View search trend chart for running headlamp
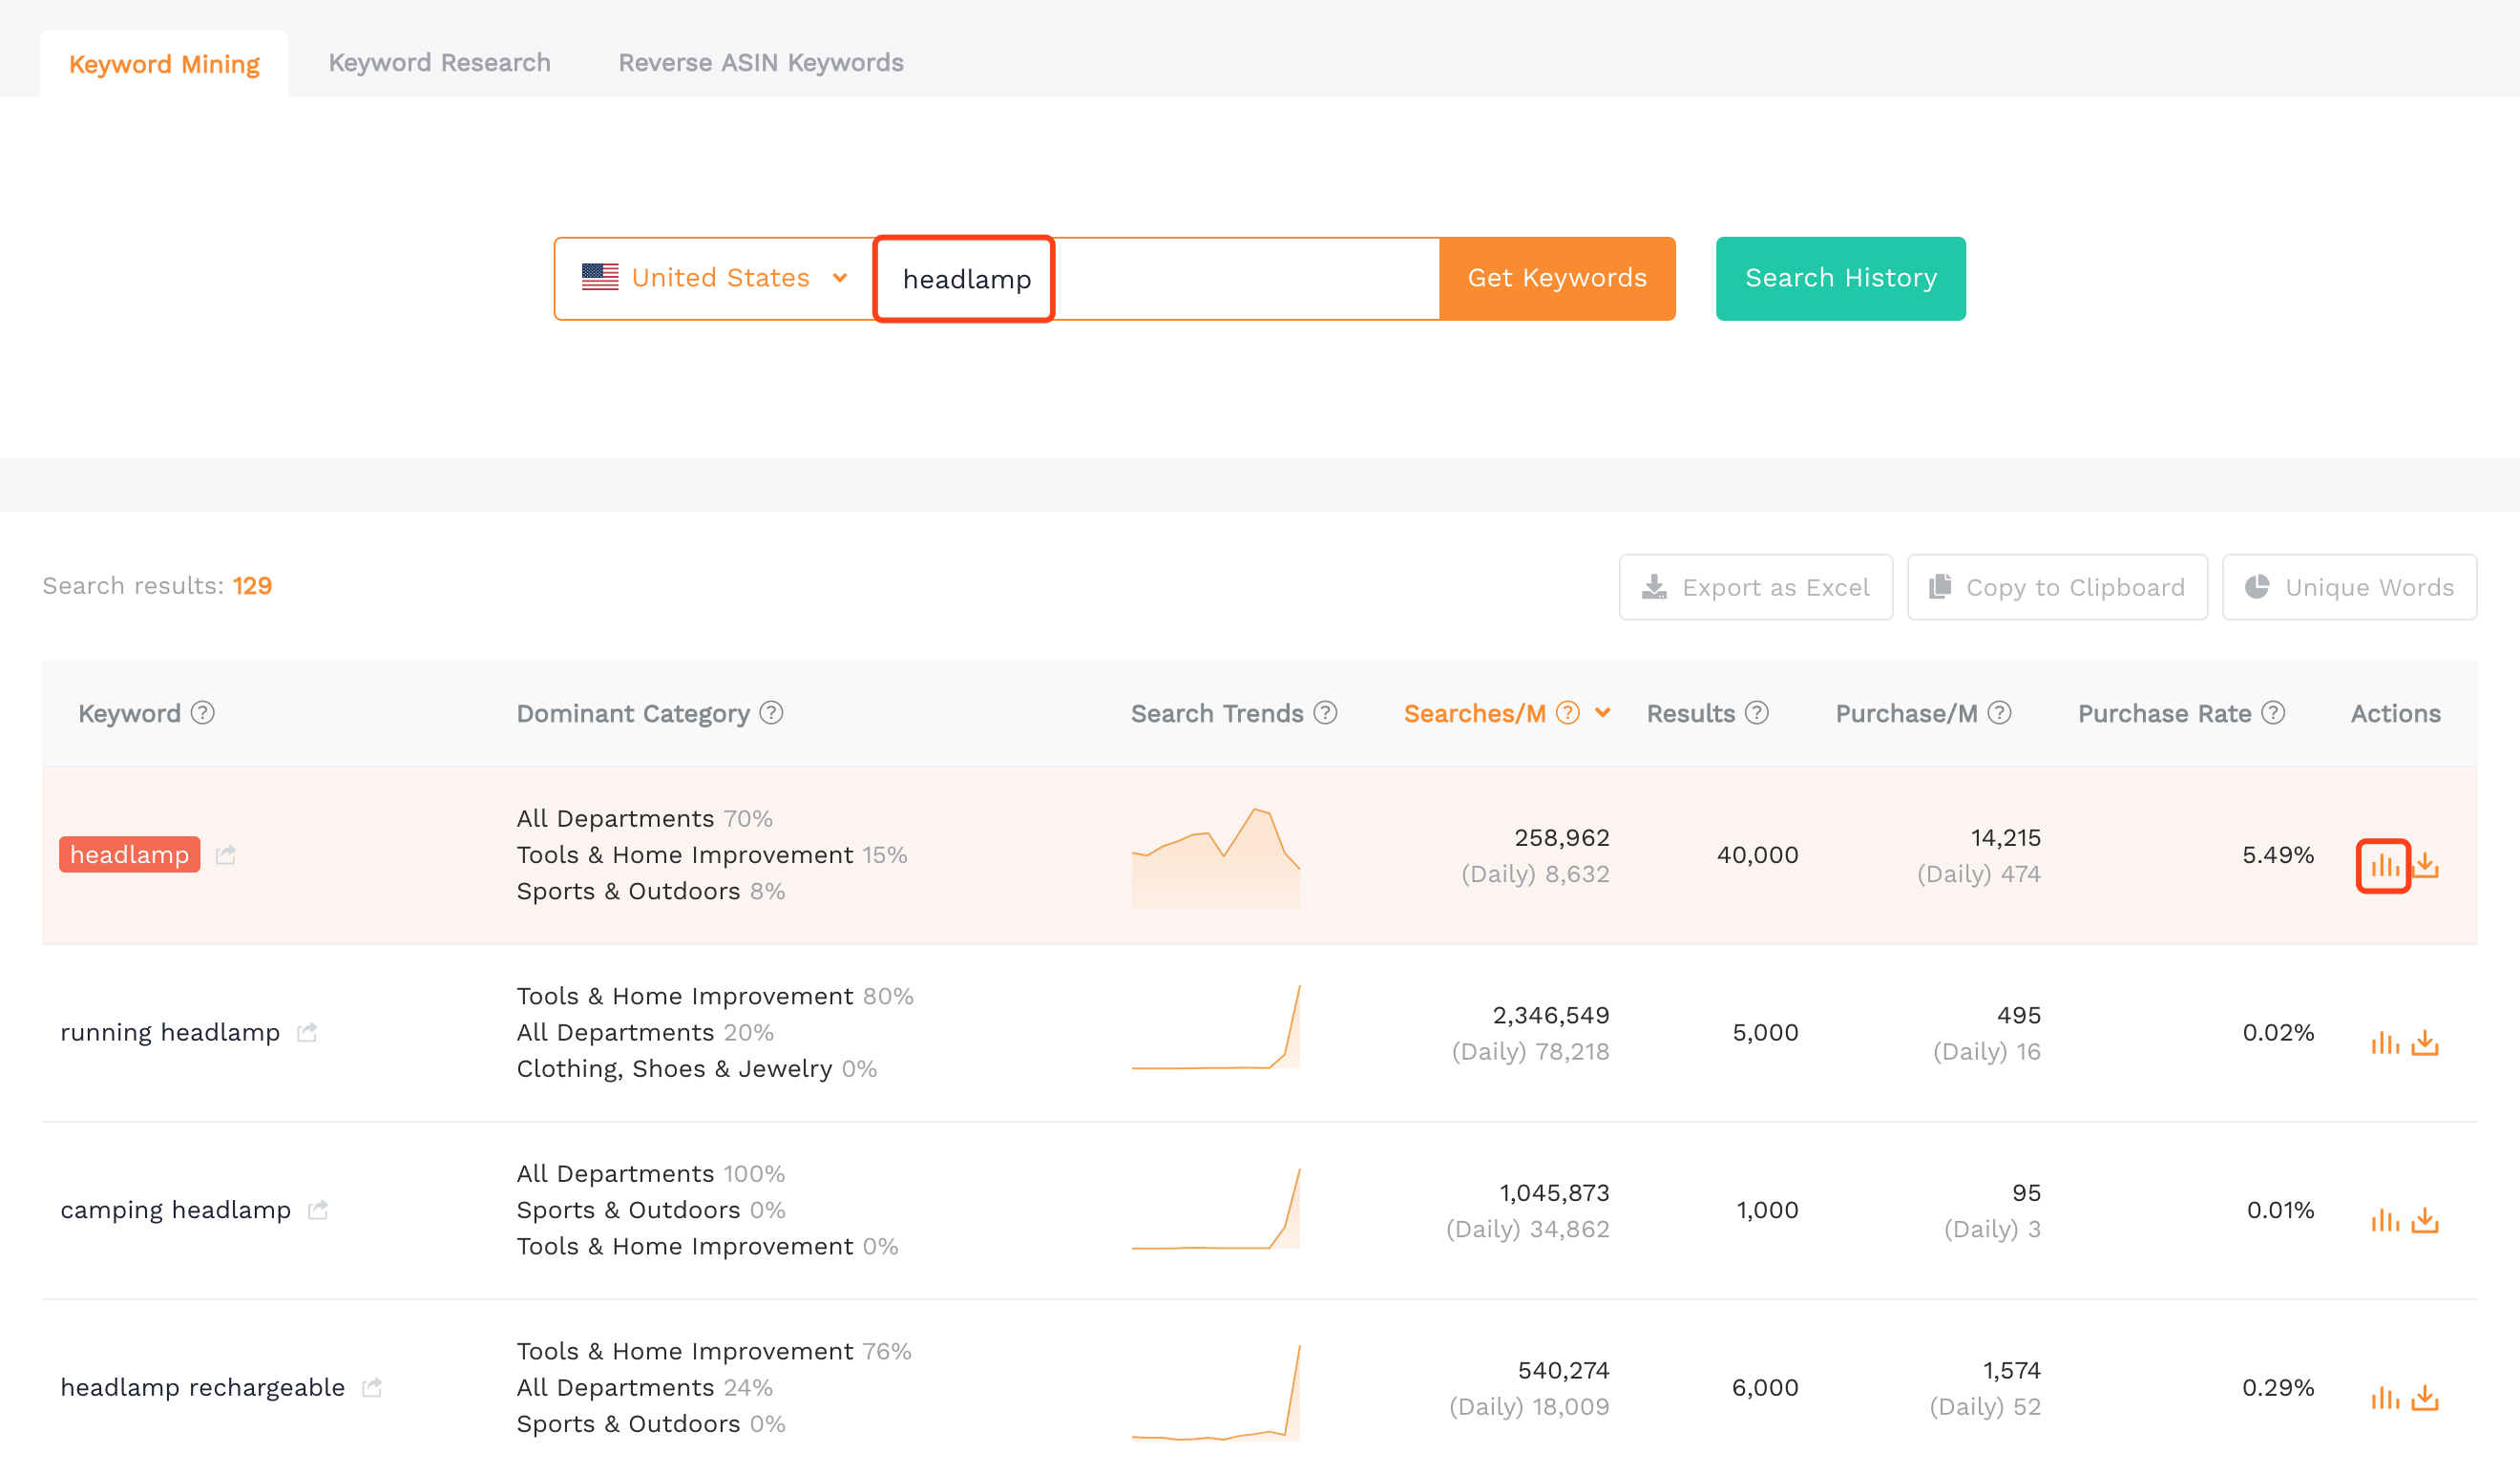Image resolution: width=2520 pixels, height=1474 pixels. (1216, 1027)
